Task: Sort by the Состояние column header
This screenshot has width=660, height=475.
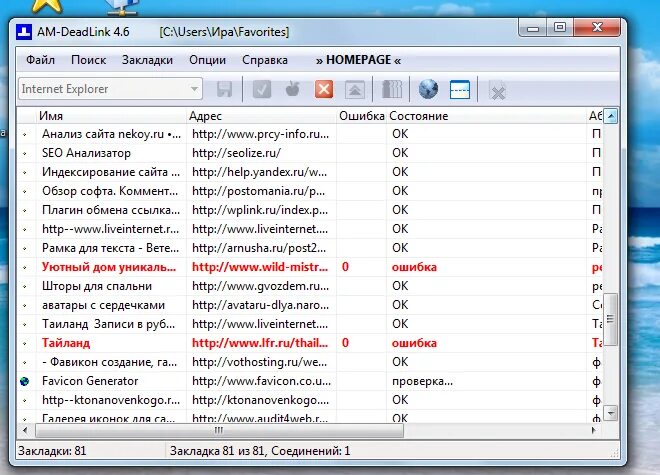Action: (x=487, y=116)
